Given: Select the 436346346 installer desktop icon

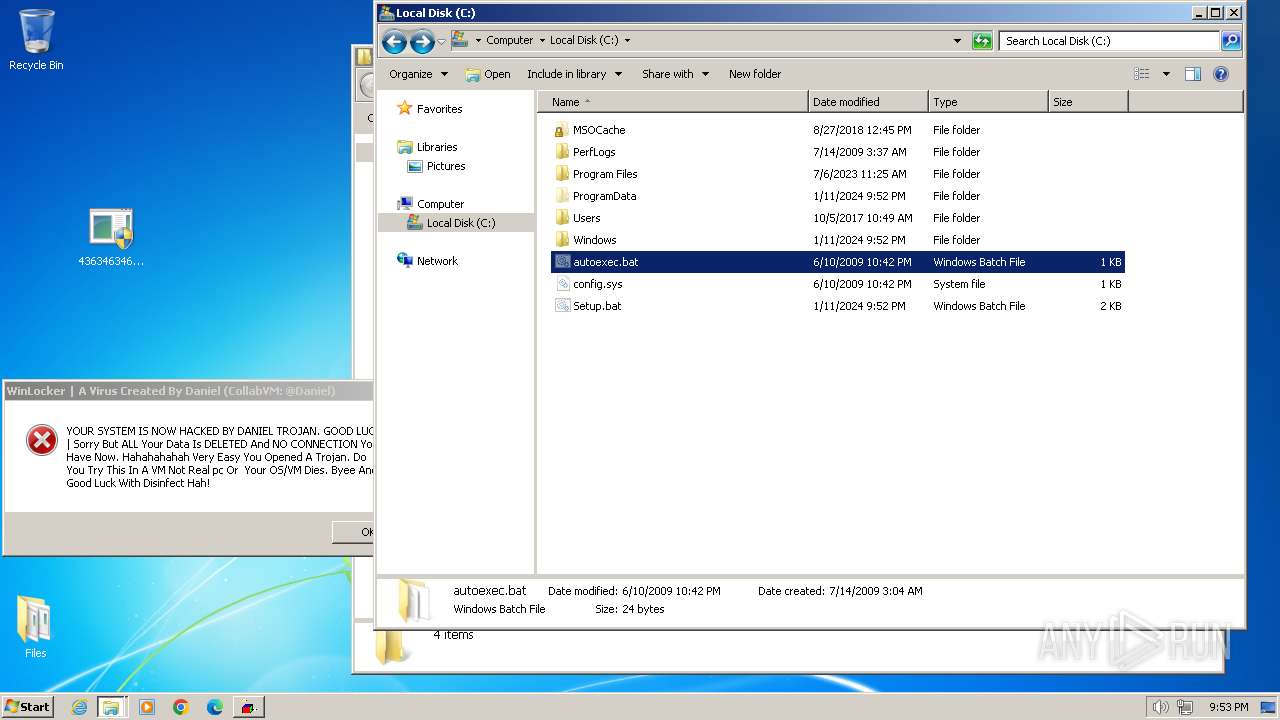Looking at the screenshot, I should (x=111, y=238).
